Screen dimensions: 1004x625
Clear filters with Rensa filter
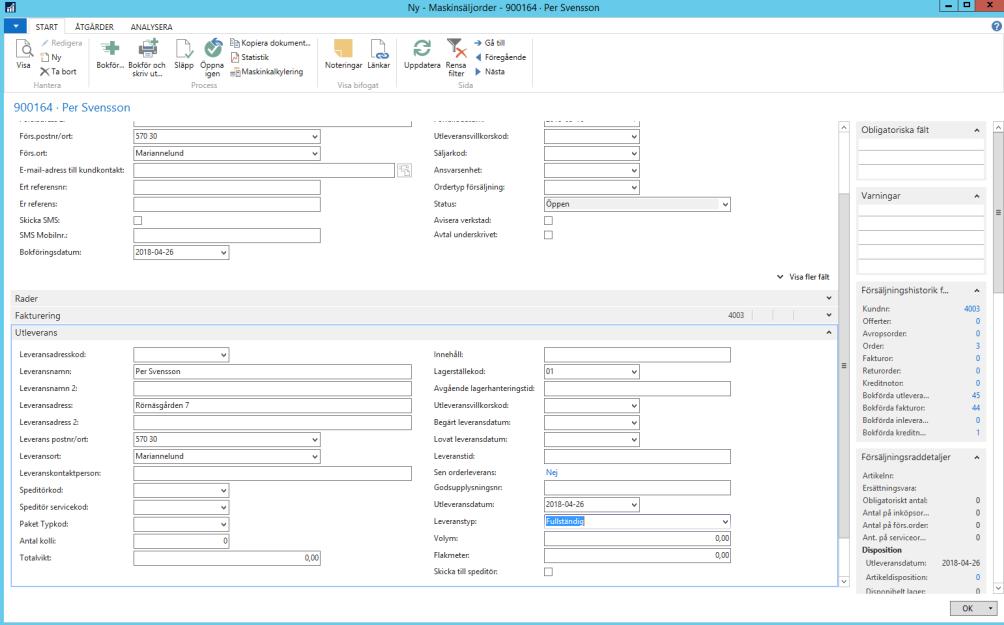[x=456, y=58]
